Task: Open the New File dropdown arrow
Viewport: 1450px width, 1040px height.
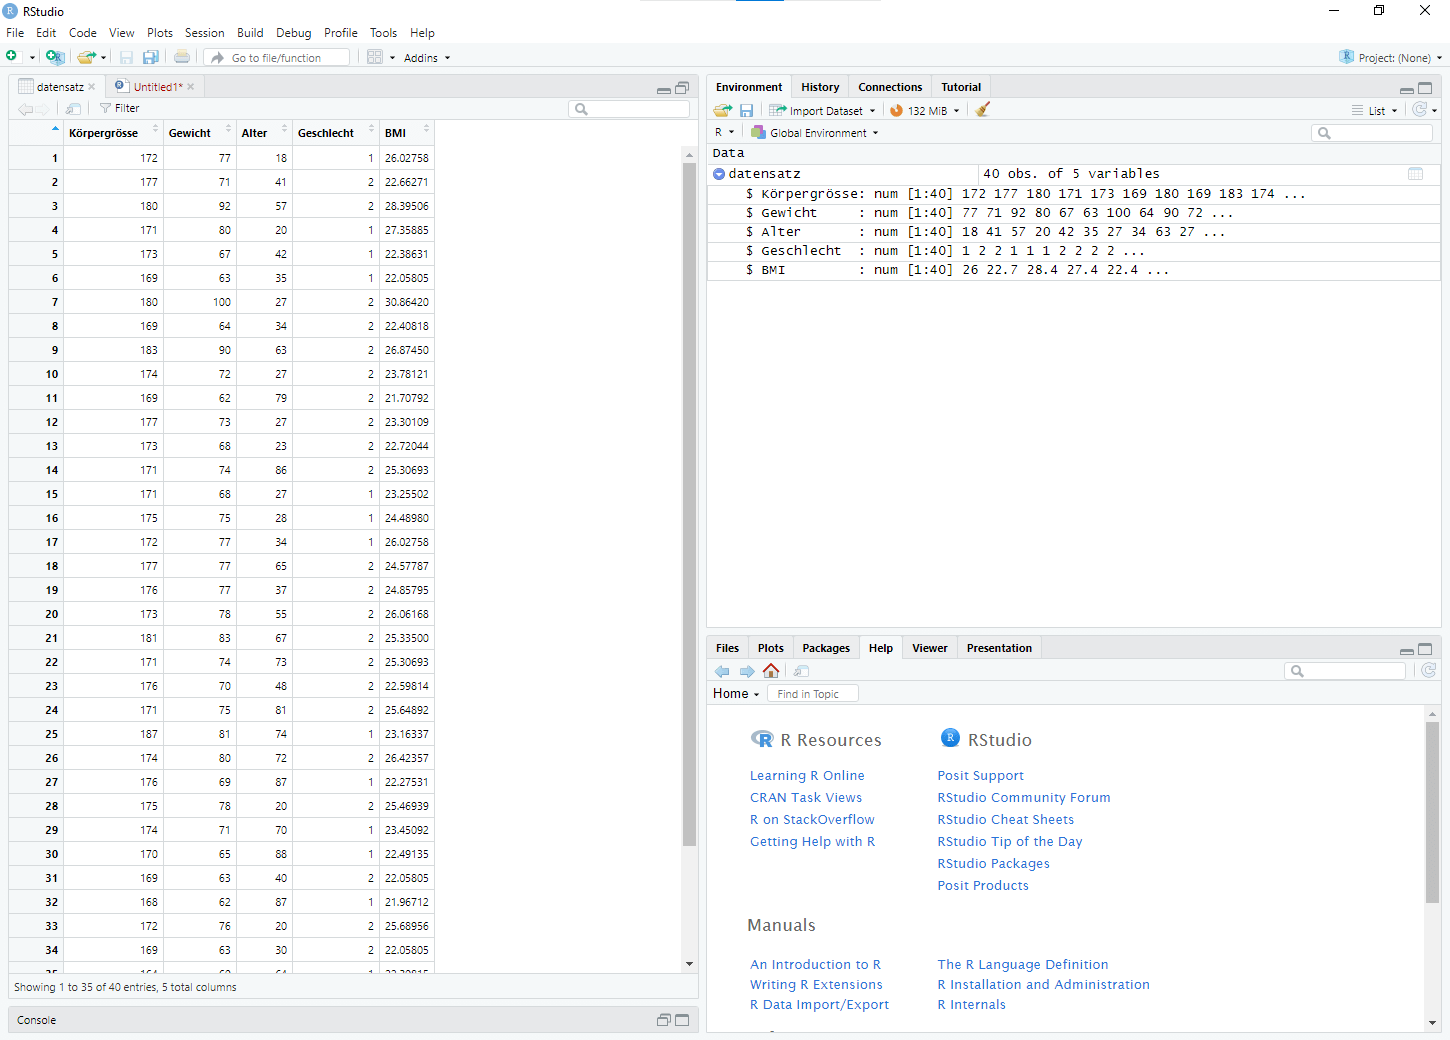Action: click(x=32, y=58)
